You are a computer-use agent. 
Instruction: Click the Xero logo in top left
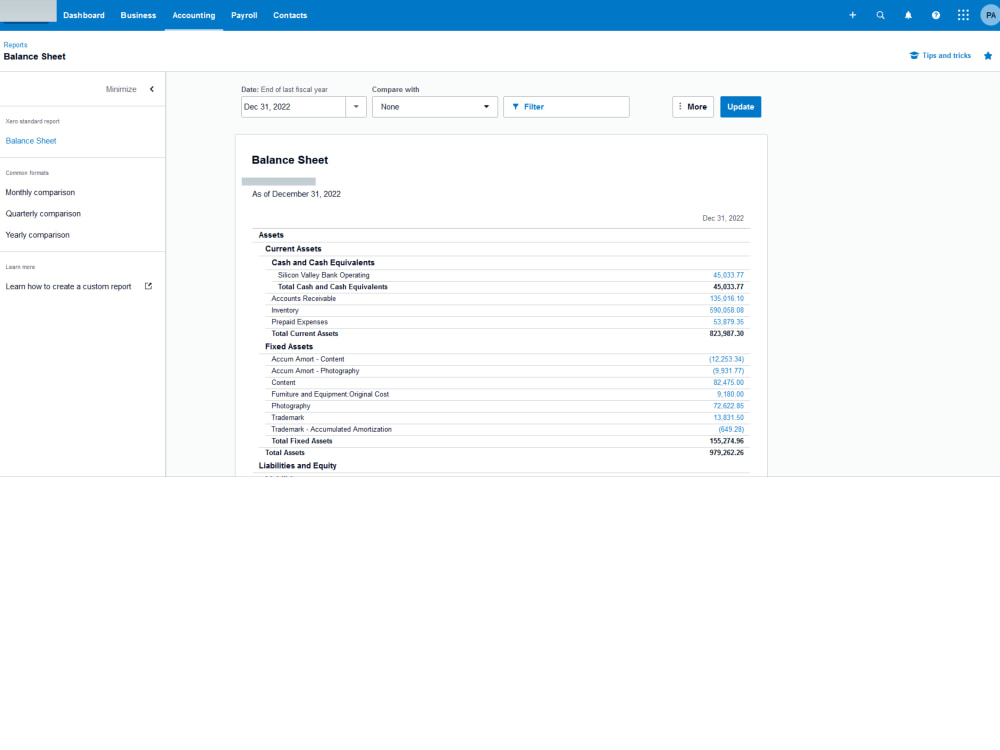click(27, 12)
